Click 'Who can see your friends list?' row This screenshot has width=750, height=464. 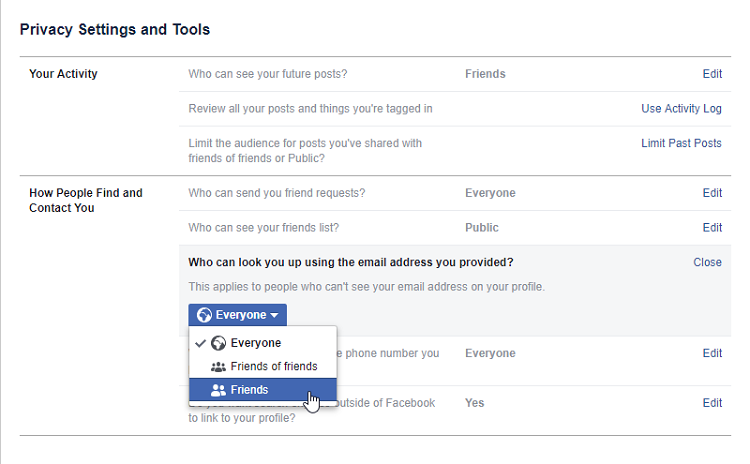click(x=455, y=228)
